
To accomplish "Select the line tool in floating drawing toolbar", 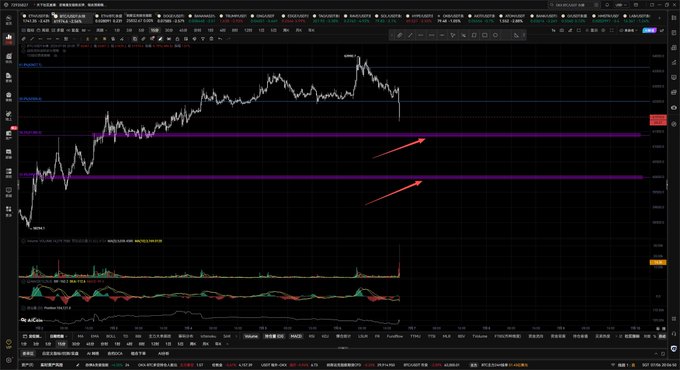I will point(410,35).
